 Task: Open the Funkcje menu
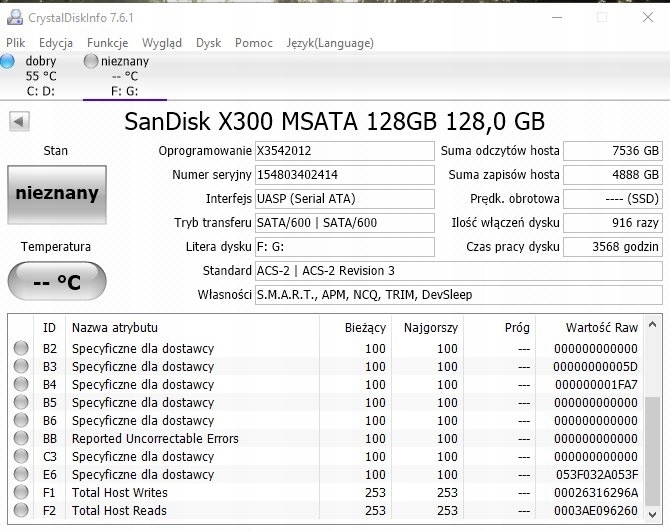coord(107,43)
